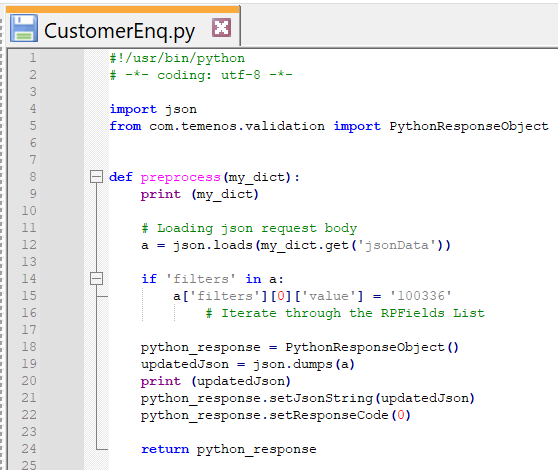Click the 'return python_response' statement

228,449
